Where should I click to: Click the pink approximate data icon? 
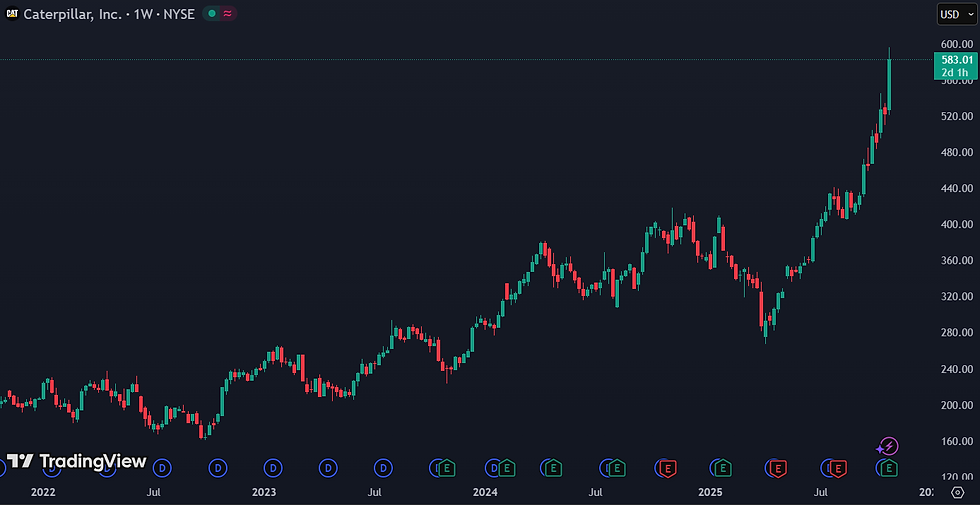[228, 14]
